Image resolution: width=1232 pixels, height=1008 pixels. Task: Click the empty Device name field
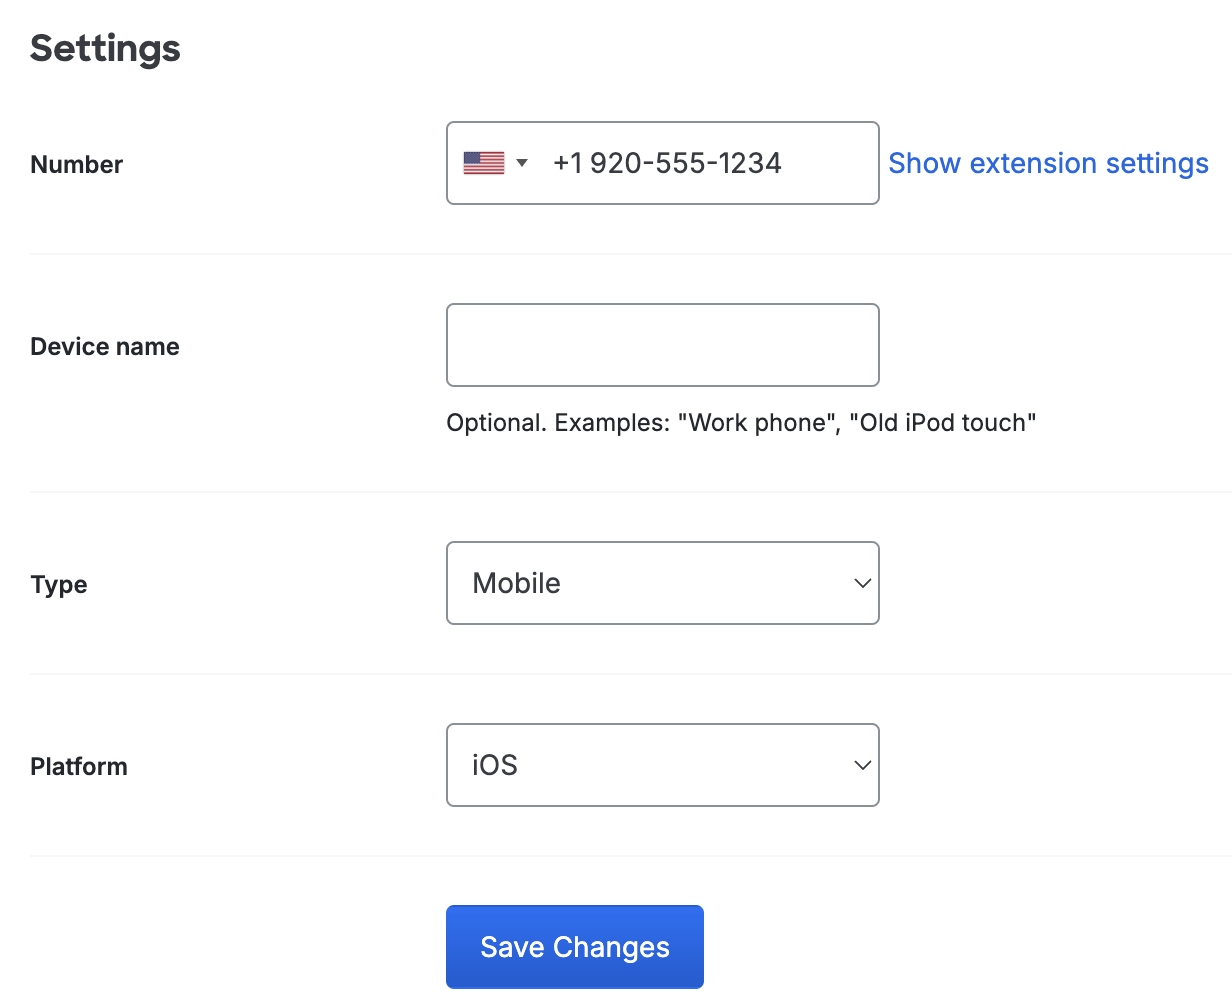662,345
